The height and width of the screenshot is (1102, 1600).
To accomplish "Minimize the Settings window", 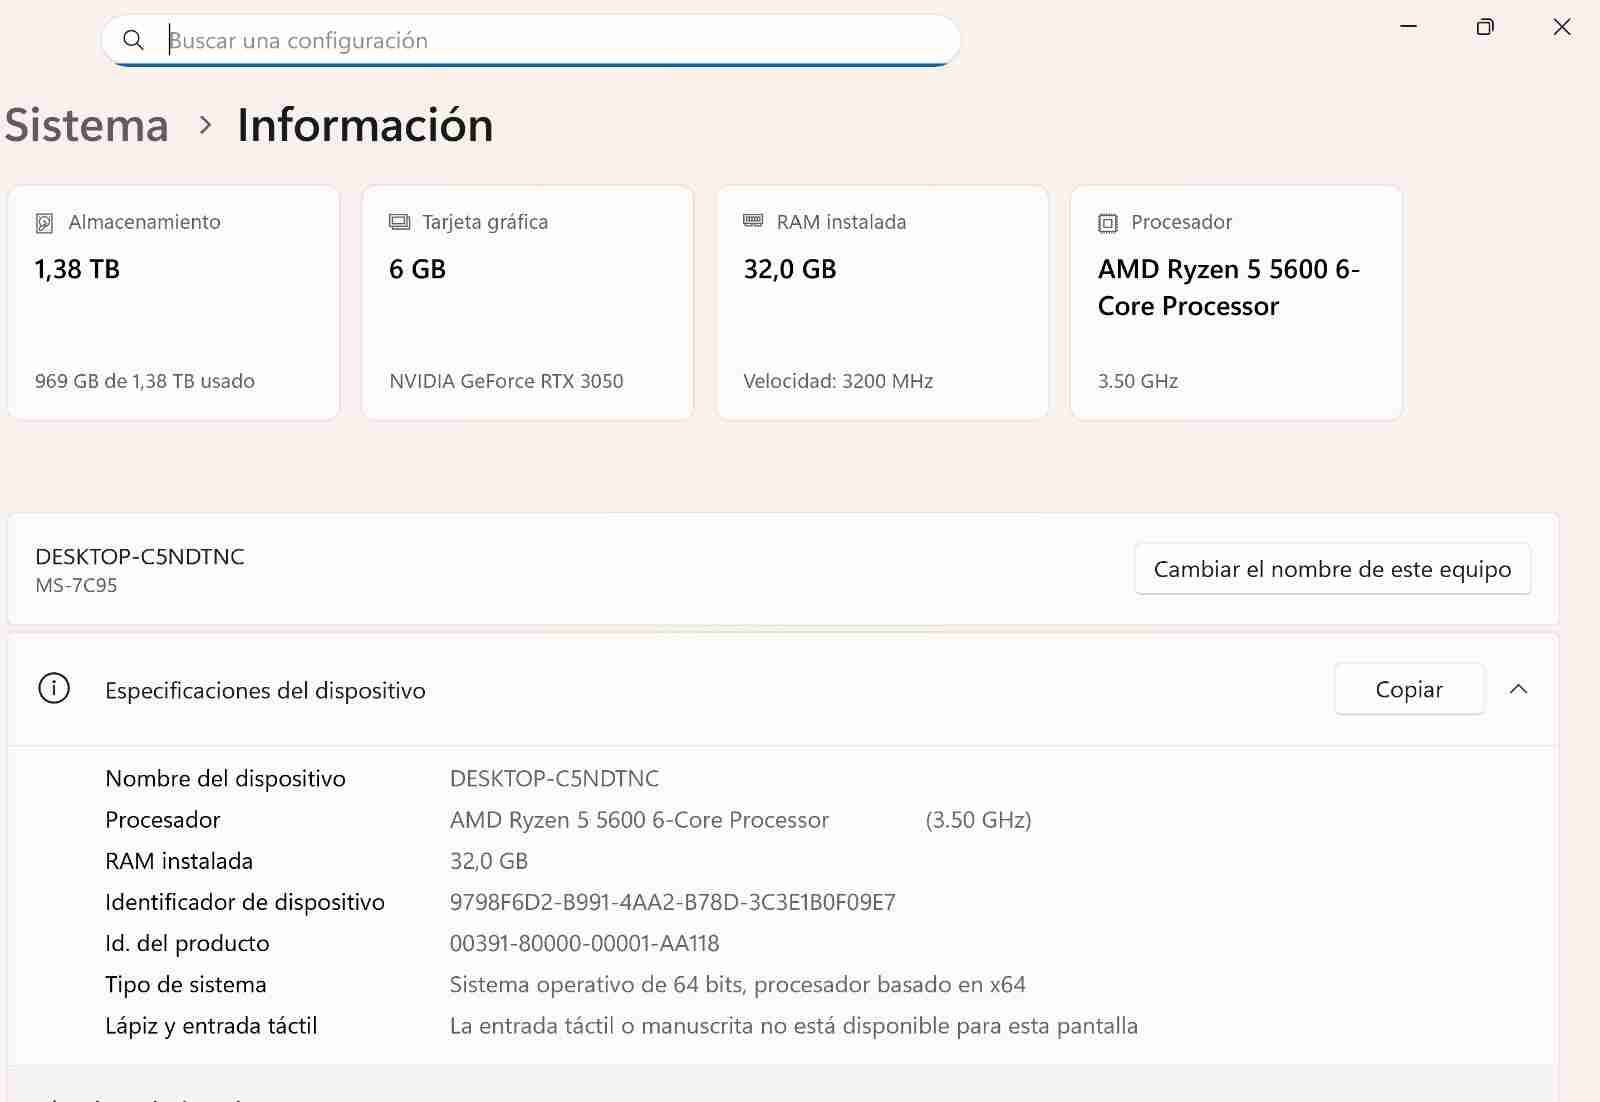I will point(1408,27).
